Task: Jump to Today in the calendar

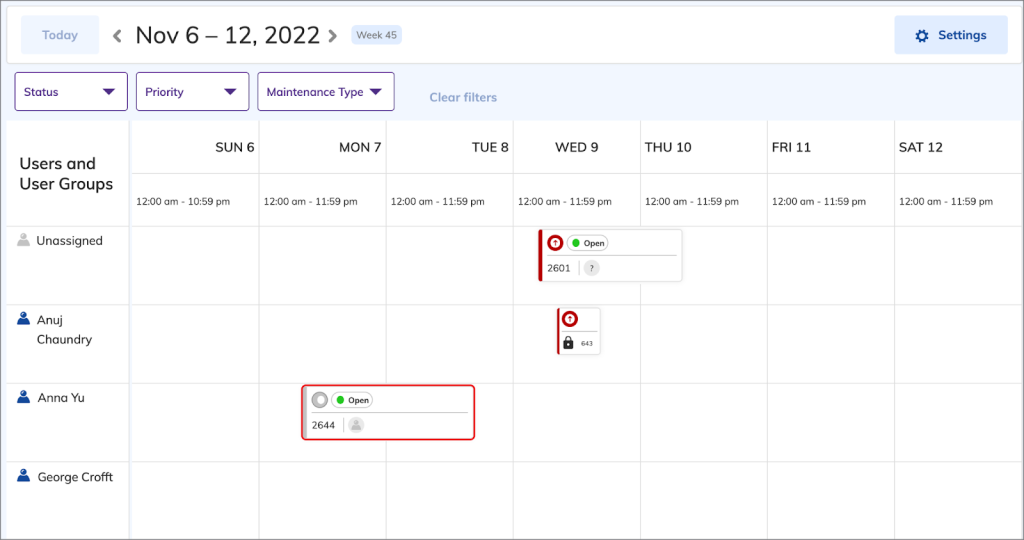Action: [x=60, y=35]
